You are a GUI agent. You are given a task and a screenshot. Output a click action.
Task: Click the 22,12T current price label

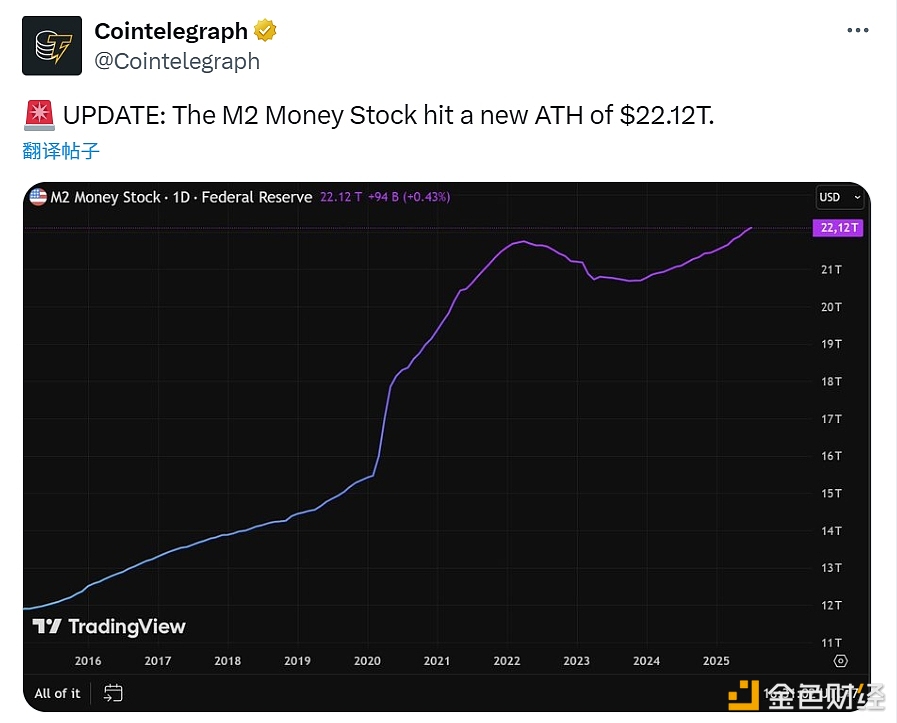click(x=838, y=228)
